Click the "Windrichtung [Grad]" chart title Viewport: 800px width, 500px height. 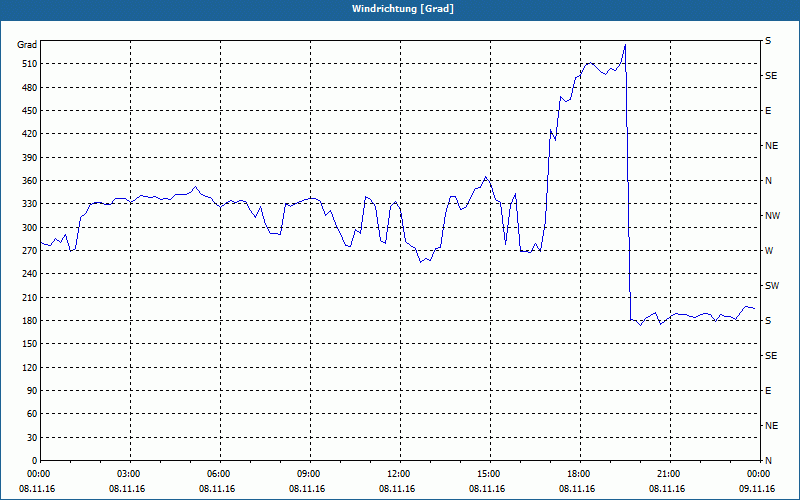403,9
